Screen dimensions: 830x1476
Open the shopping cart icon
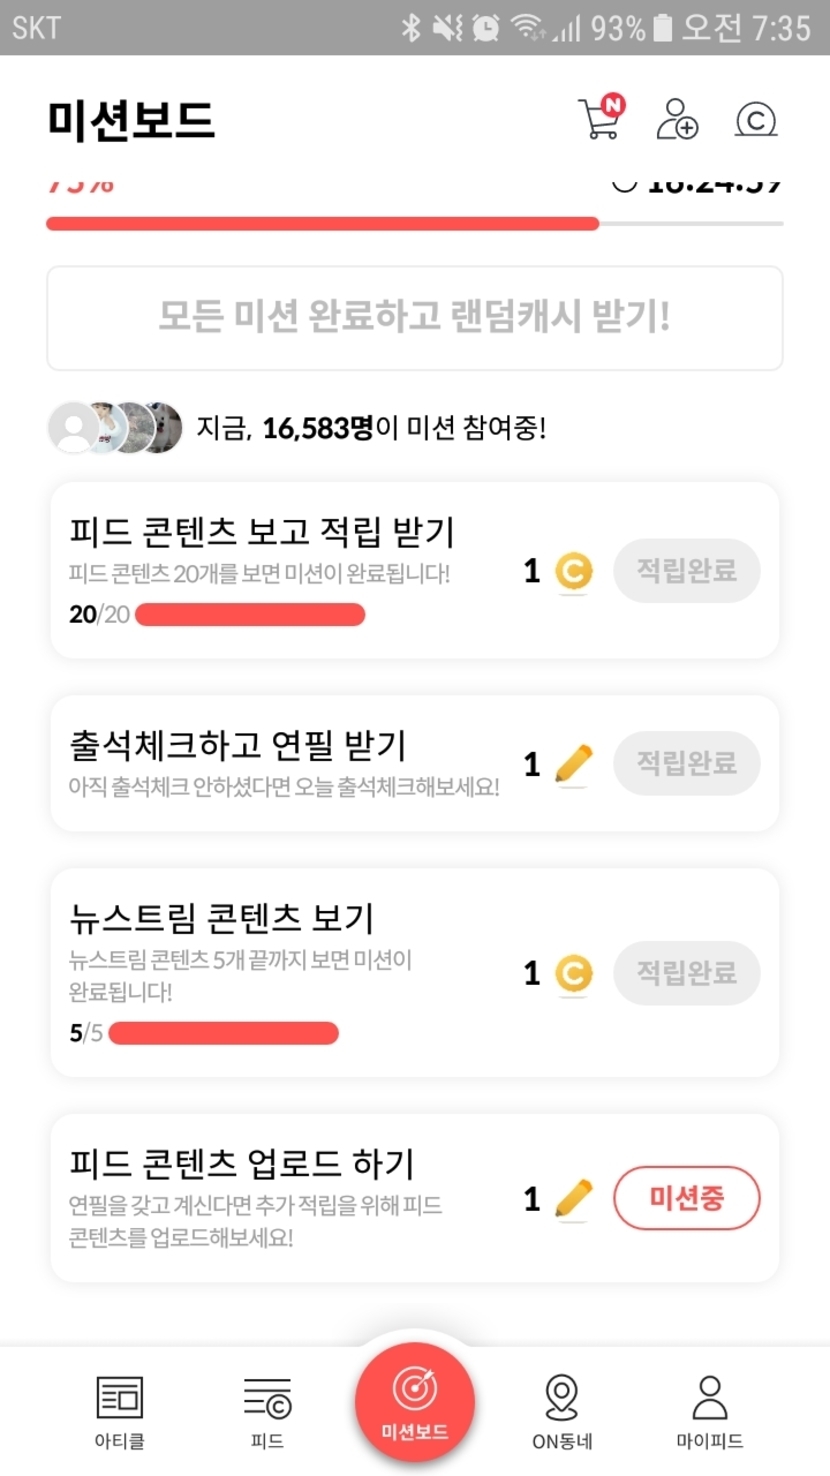pos(601,119)
